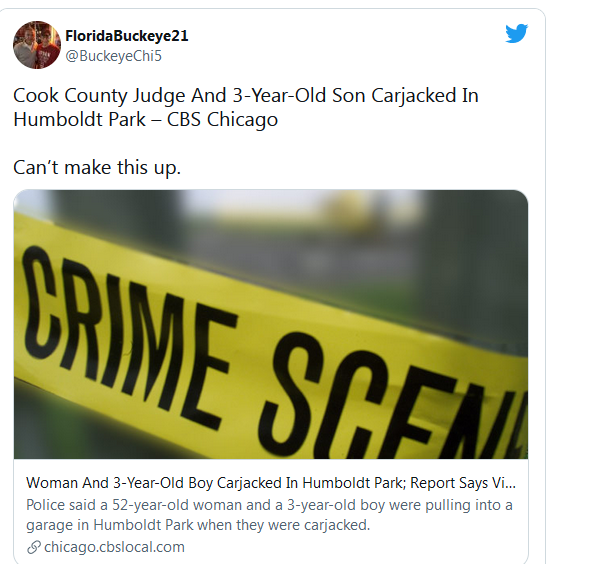Click the blue Twitter bird logo
The height and width of the screenshot is (564, 594).
pos(517,33)
